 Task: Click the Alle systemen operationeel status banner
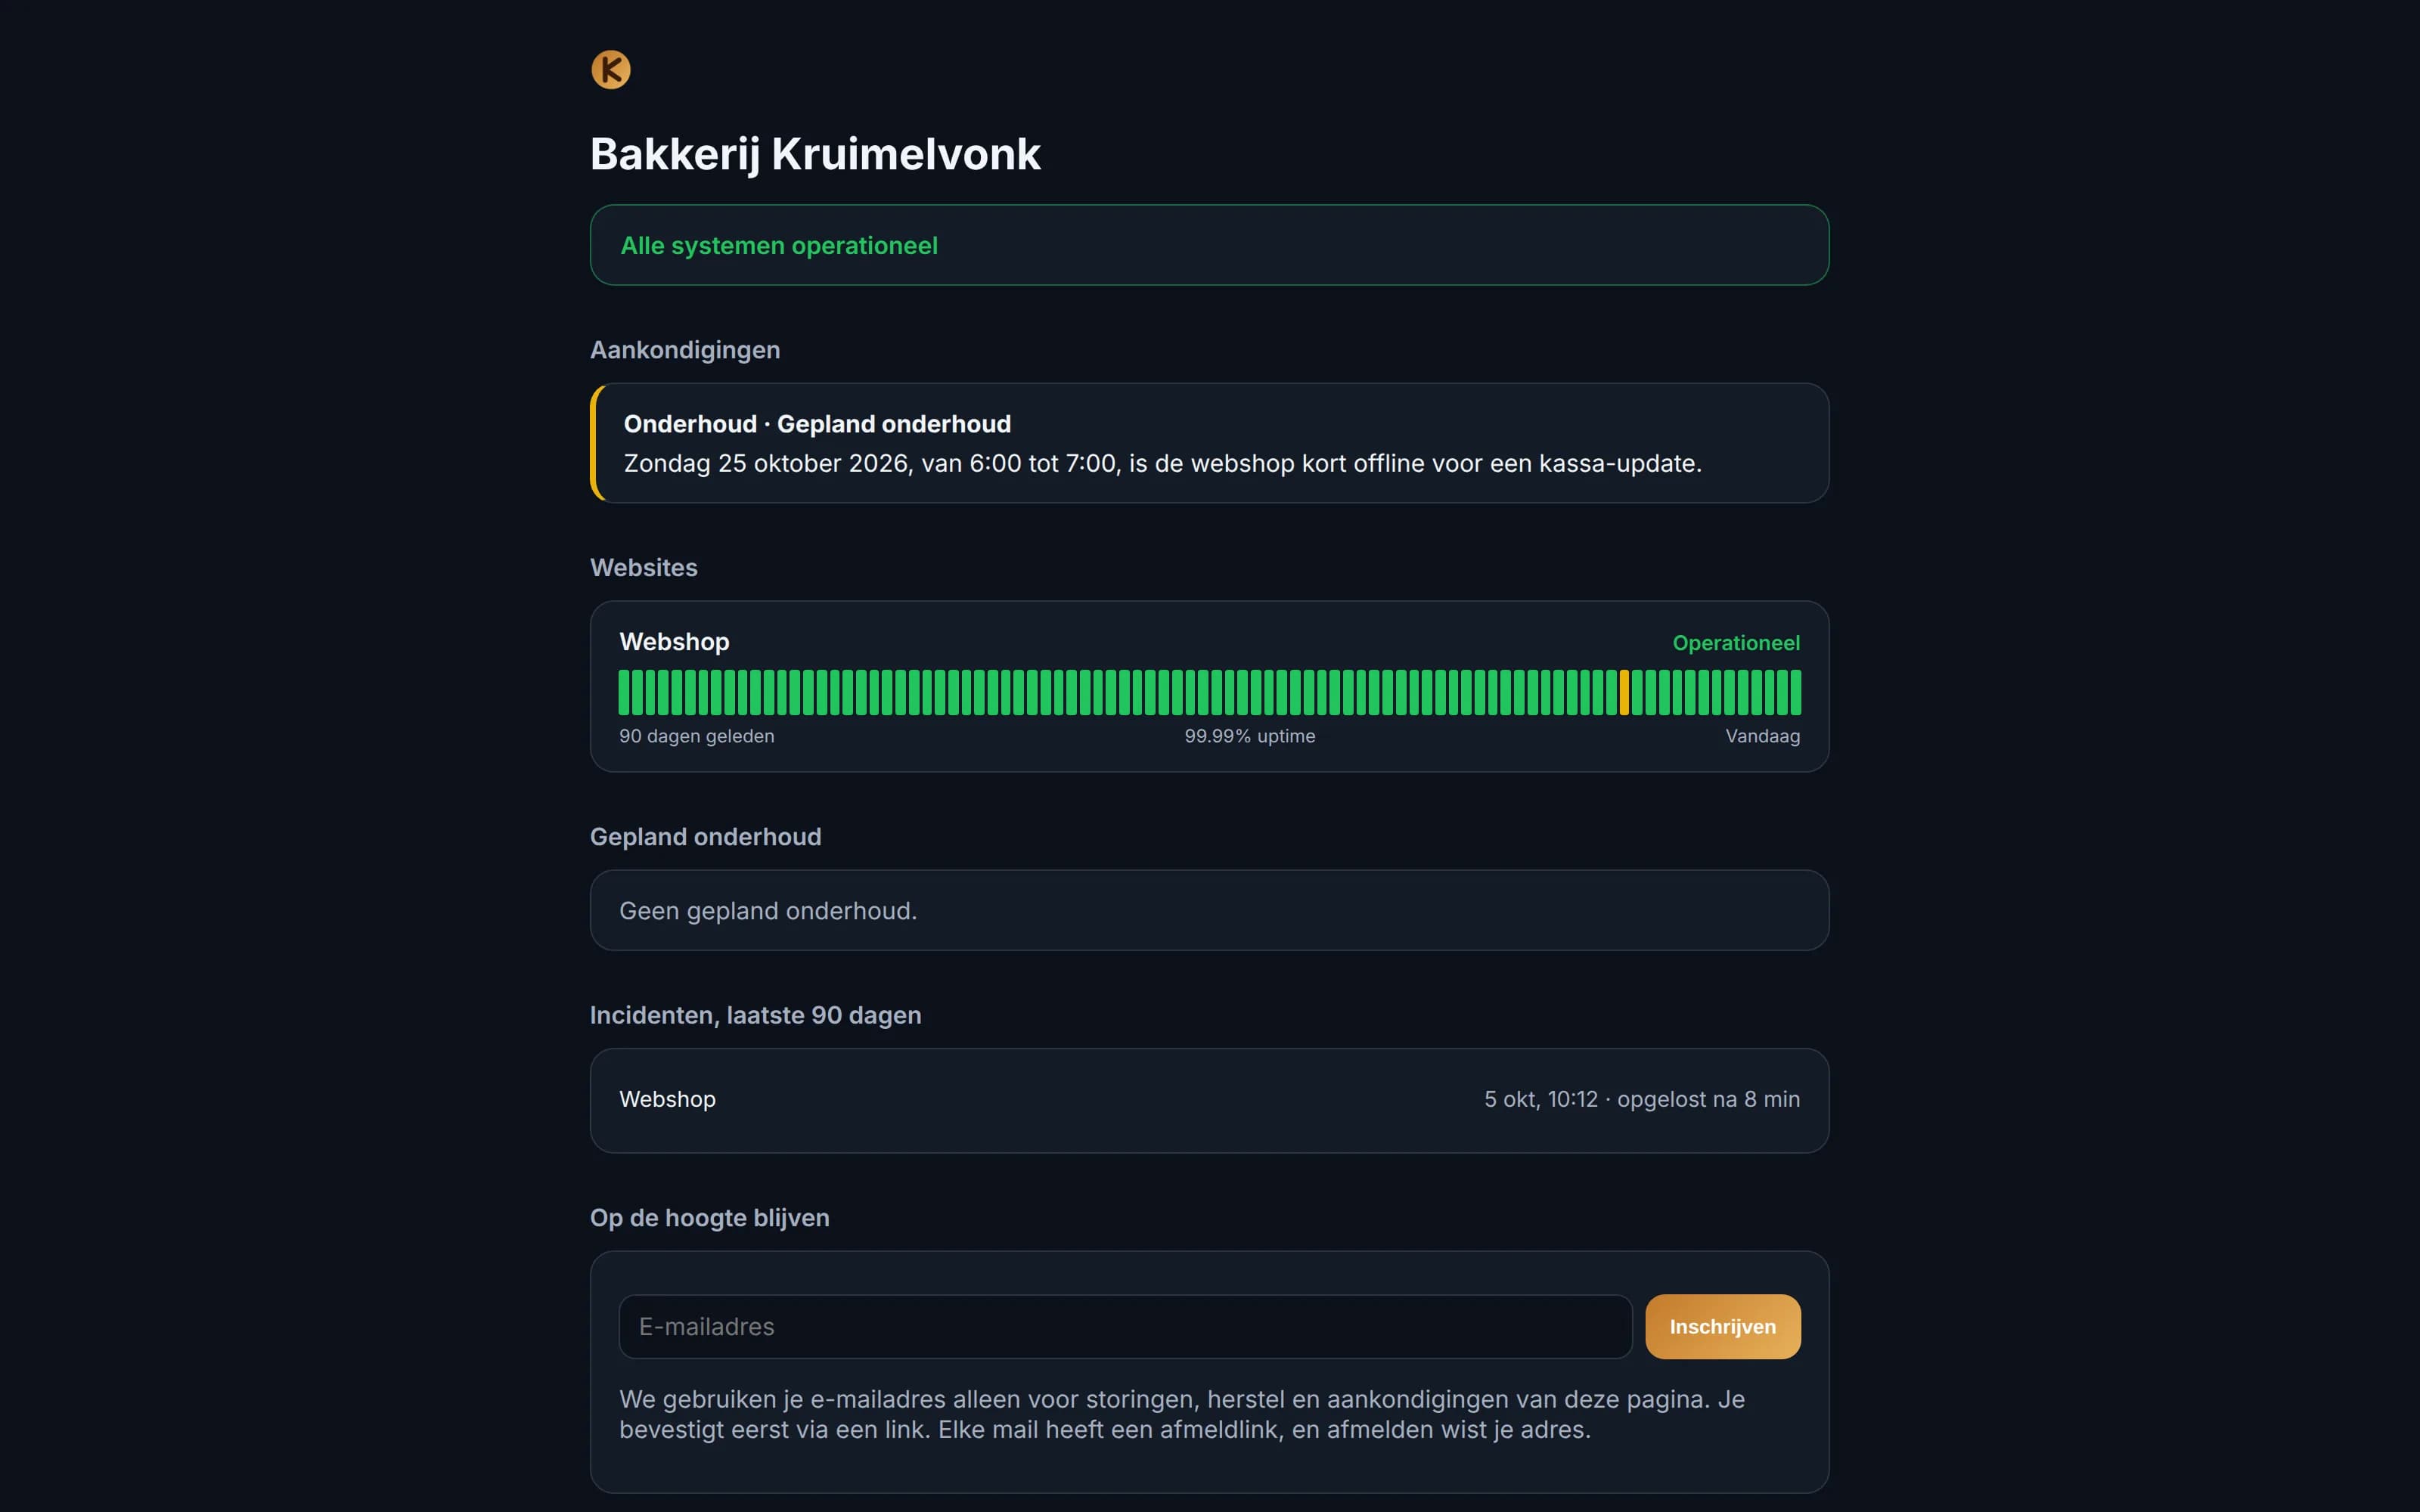point(1209,245)
